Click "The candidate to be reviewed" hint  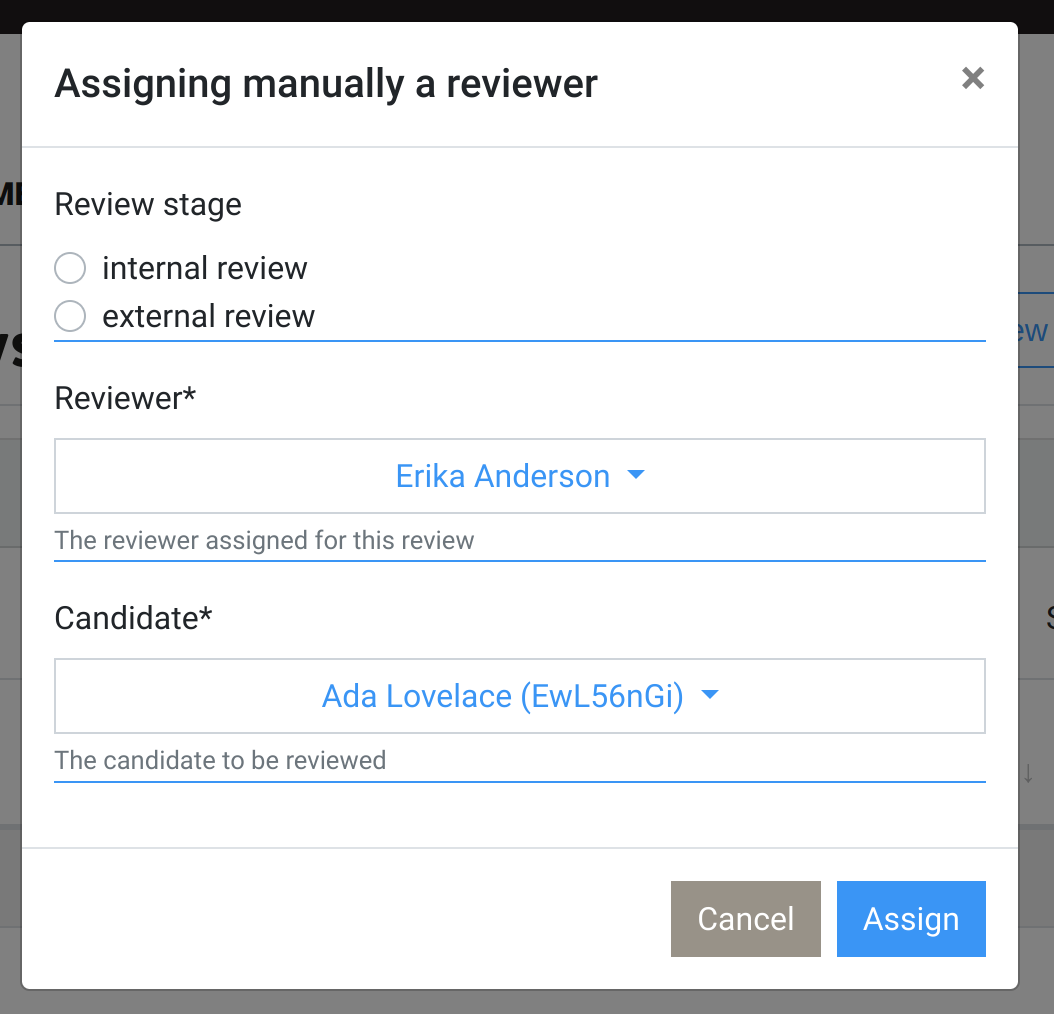coord(220,761)
